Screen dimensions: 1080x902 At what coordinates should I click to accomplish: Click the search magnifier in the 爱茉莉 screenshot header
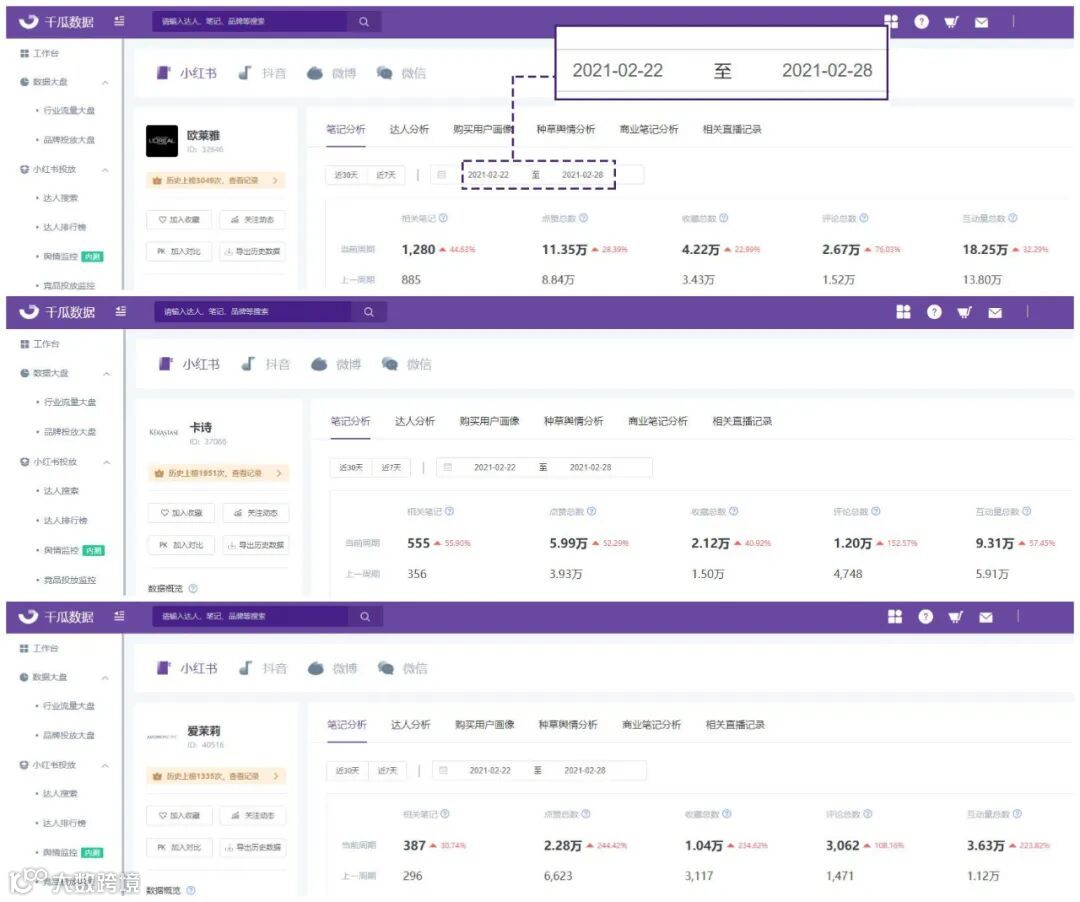click(365, 616)
